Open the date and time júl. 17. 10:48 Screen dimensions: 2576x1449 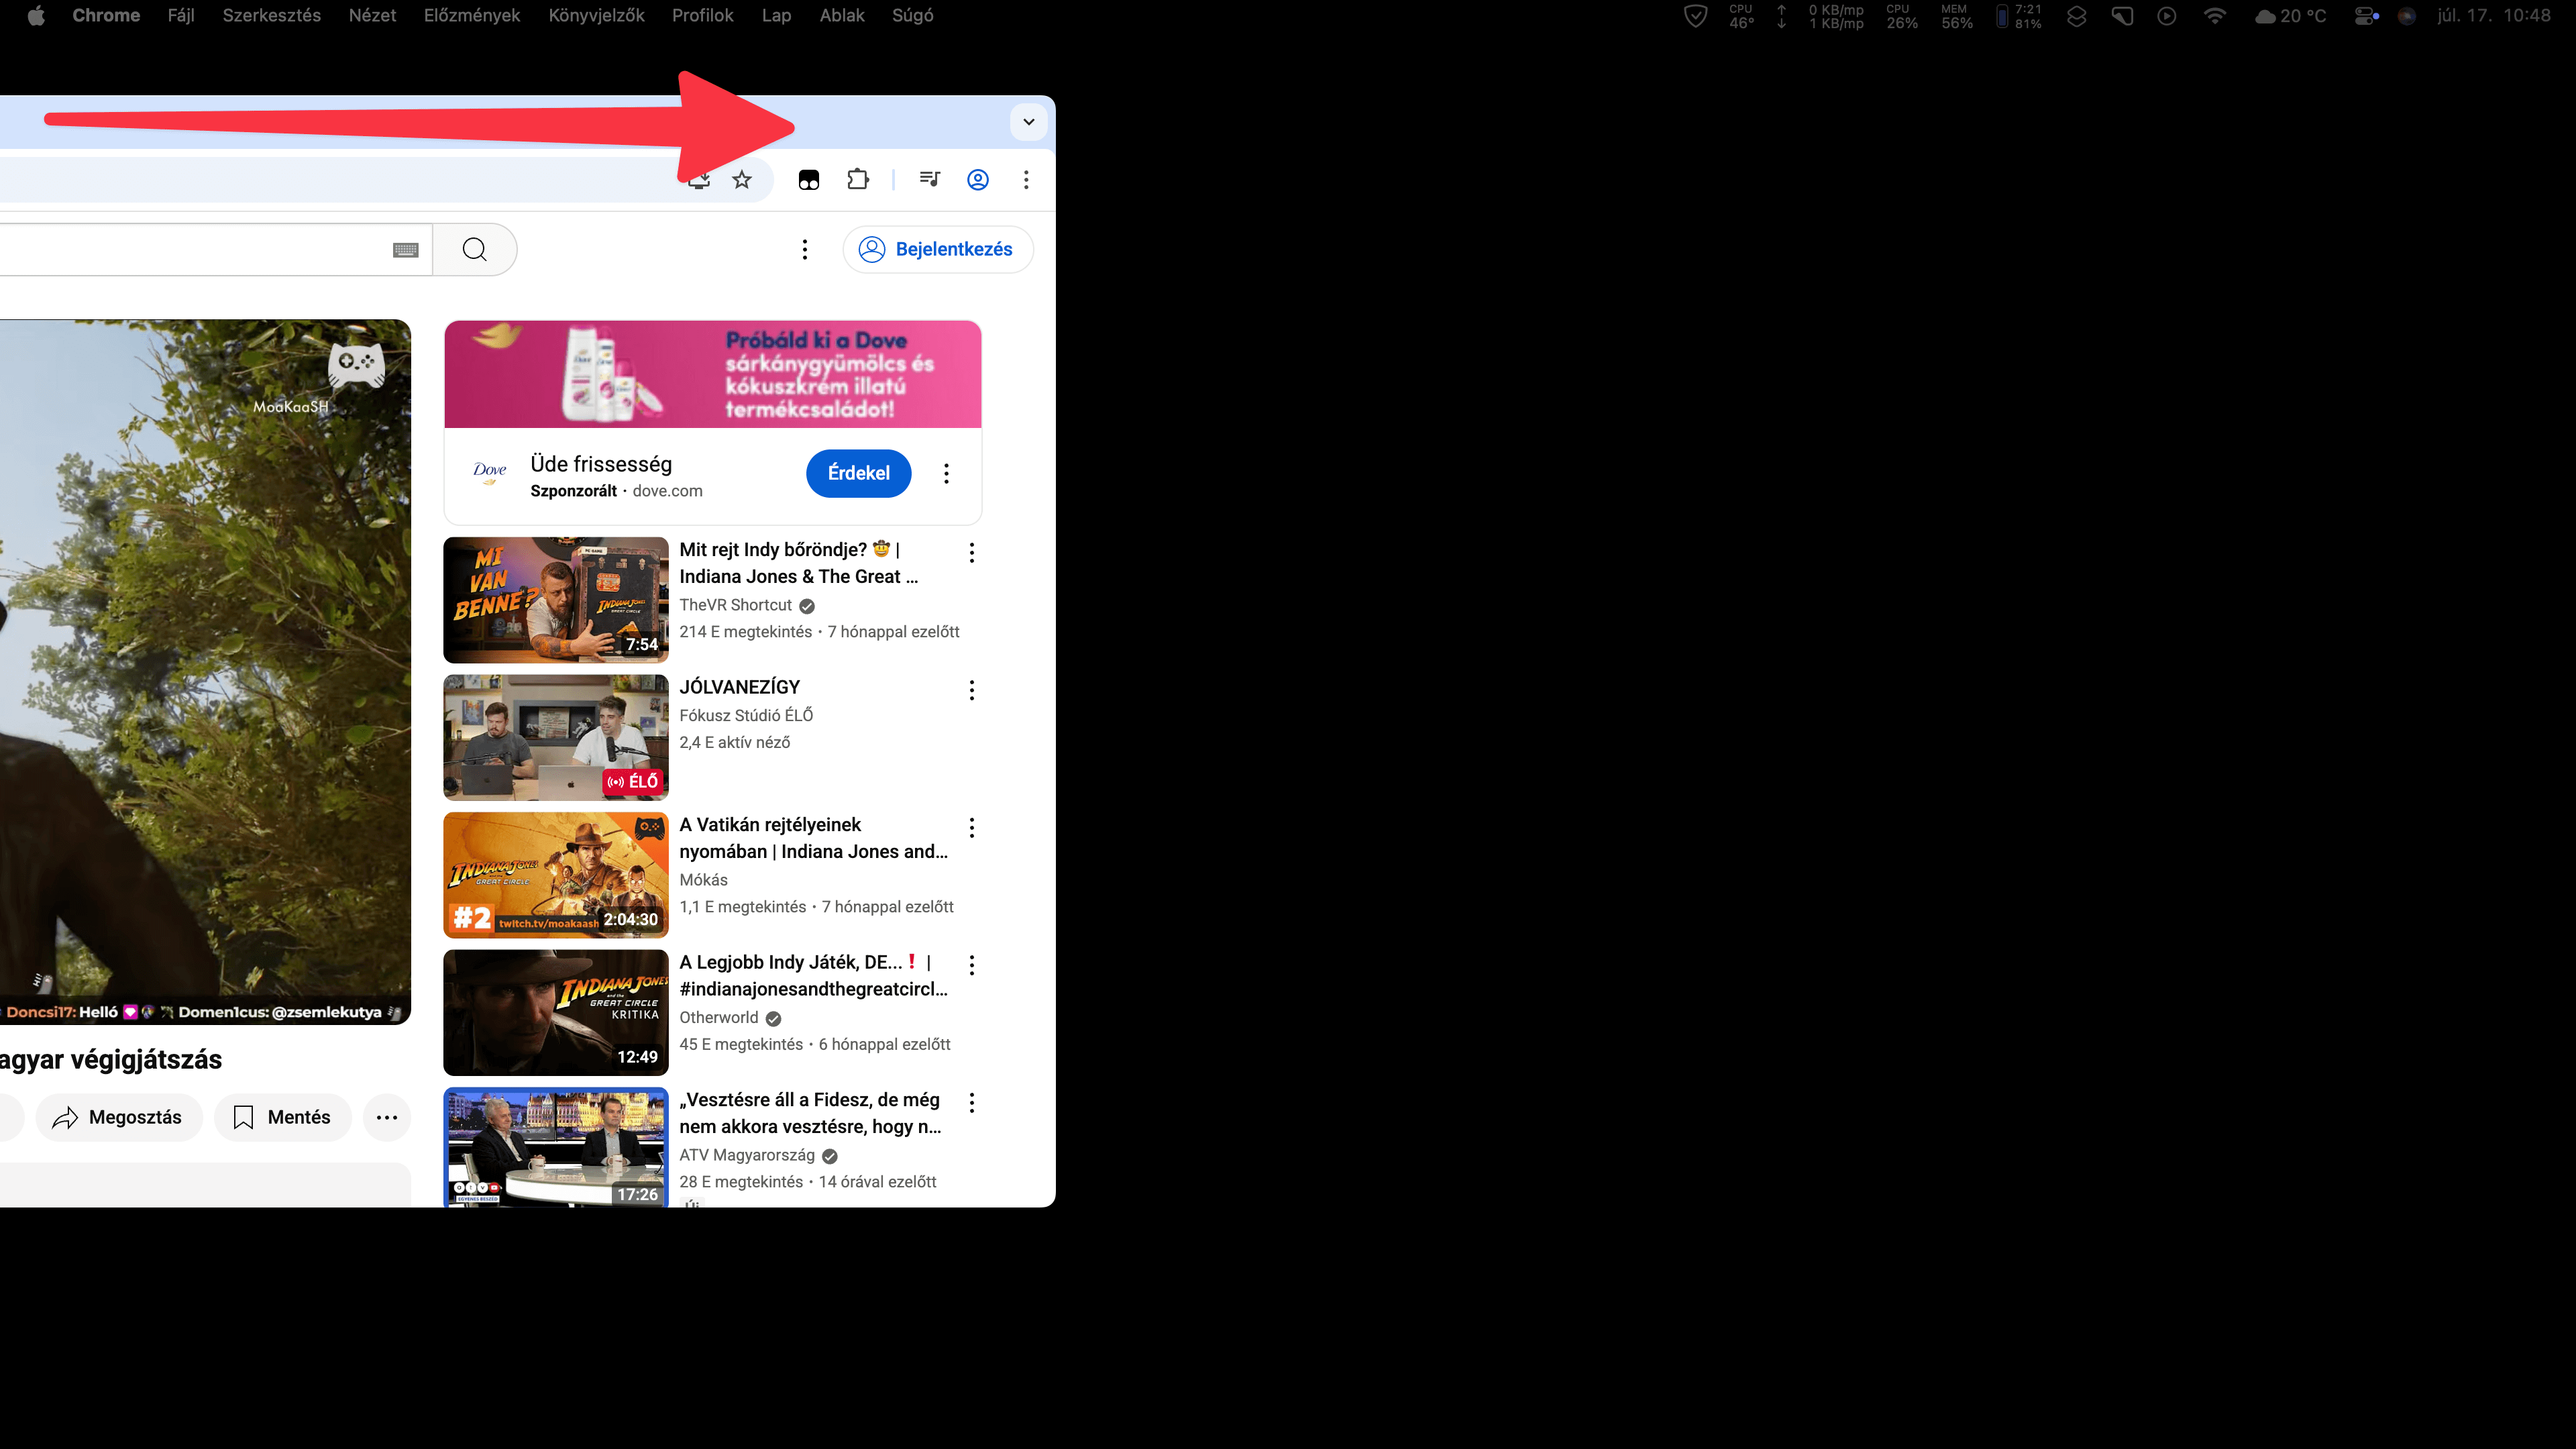click(x=2494, y=16)
